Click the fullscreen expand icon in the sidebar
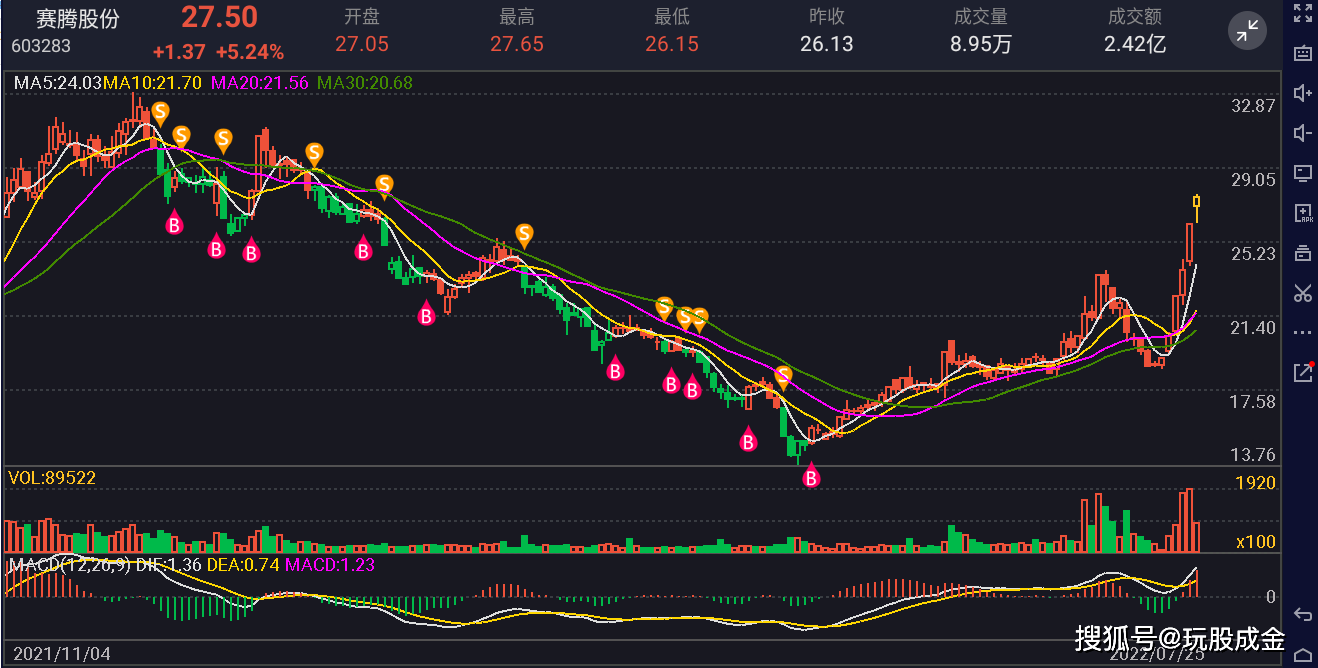 coord(1302,13)
